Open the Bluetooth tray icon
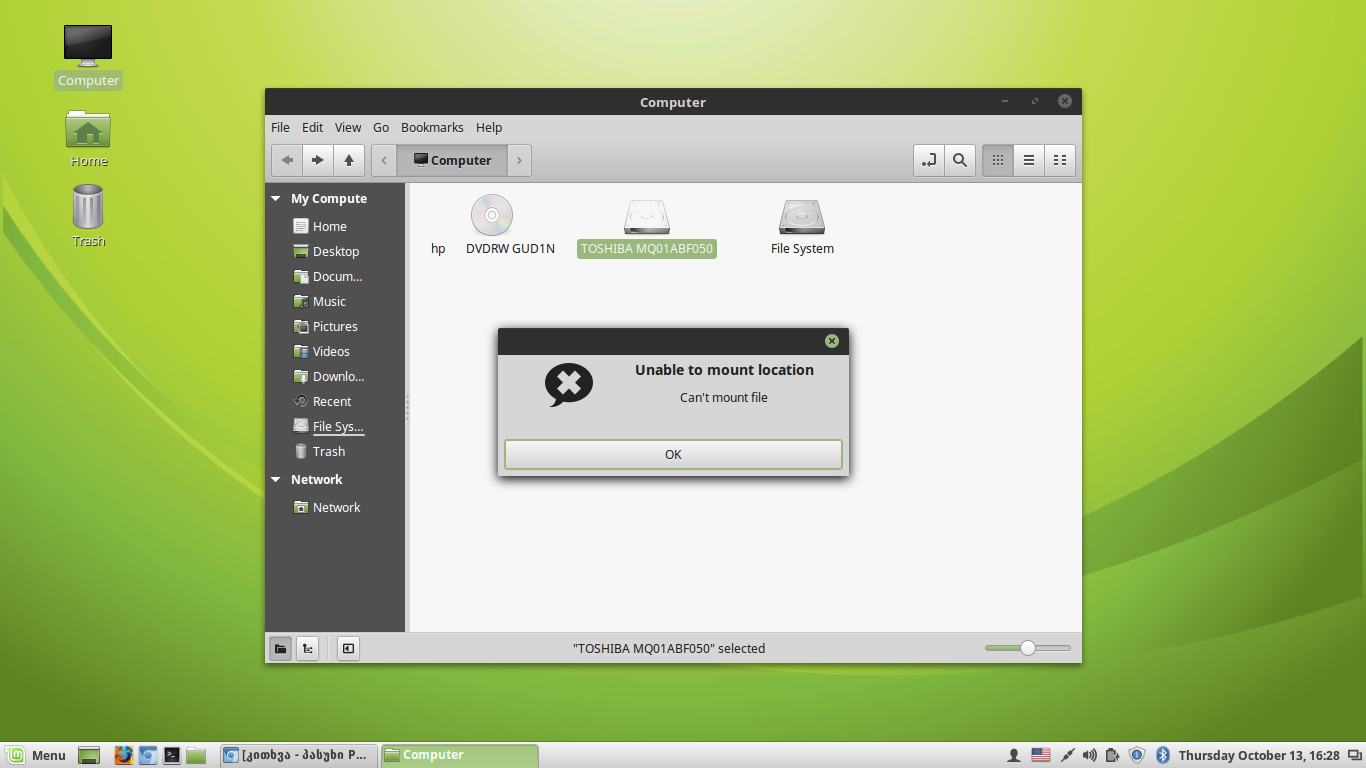1366x768 pixels. click(1163, 755)
